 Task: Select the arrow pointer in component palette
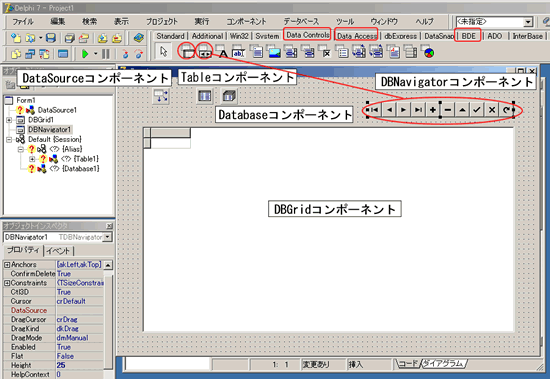coord(163,52)
